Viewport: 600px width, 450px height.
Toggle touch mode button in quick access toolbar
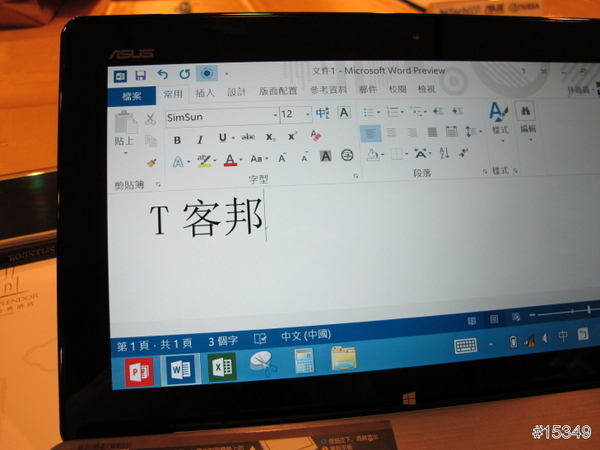coord(207,73)
